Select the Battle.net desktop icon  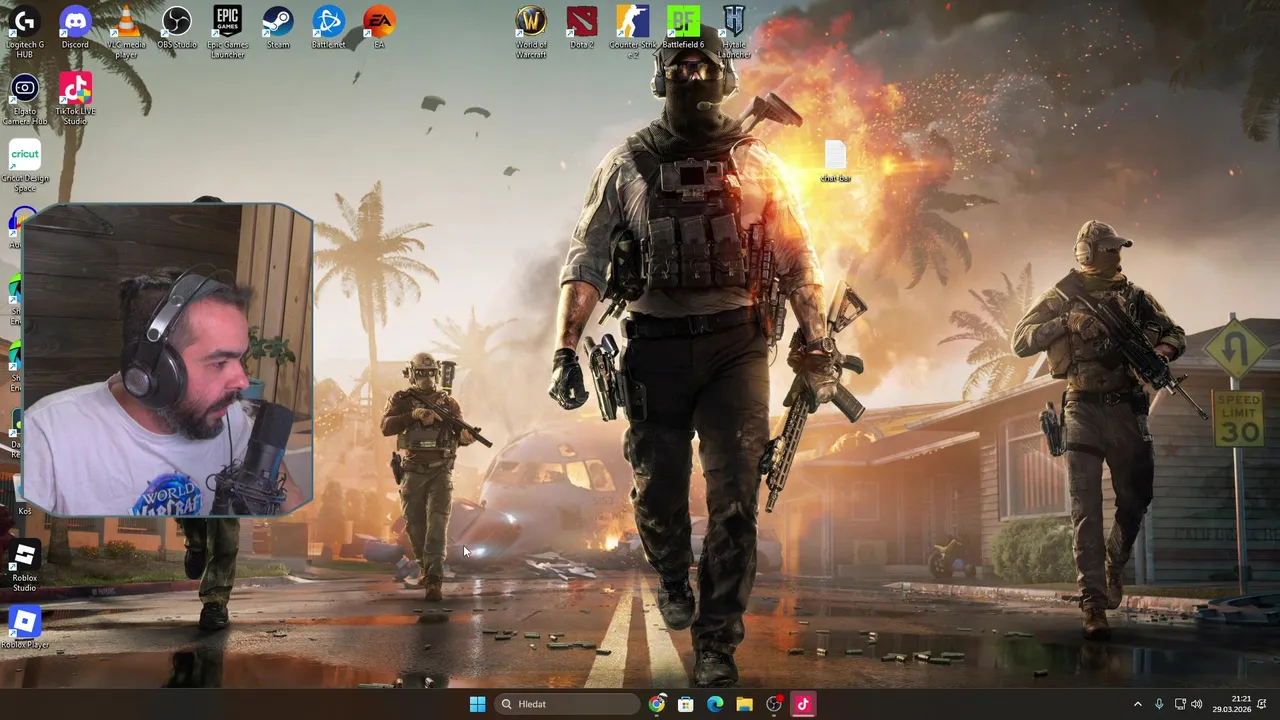(328, 27)
